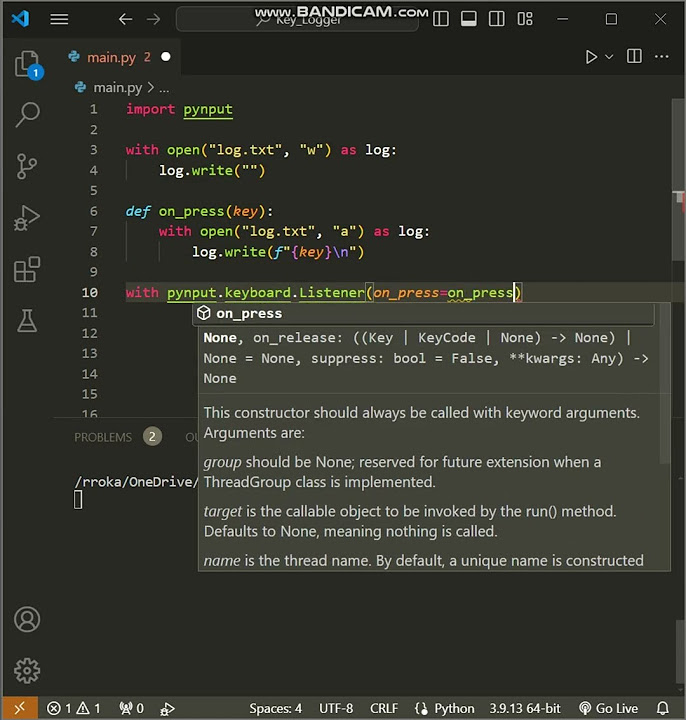The image size is (686, 720).
Task: Select on_press autocomplete suggestion
Action: tap(423, 314)
